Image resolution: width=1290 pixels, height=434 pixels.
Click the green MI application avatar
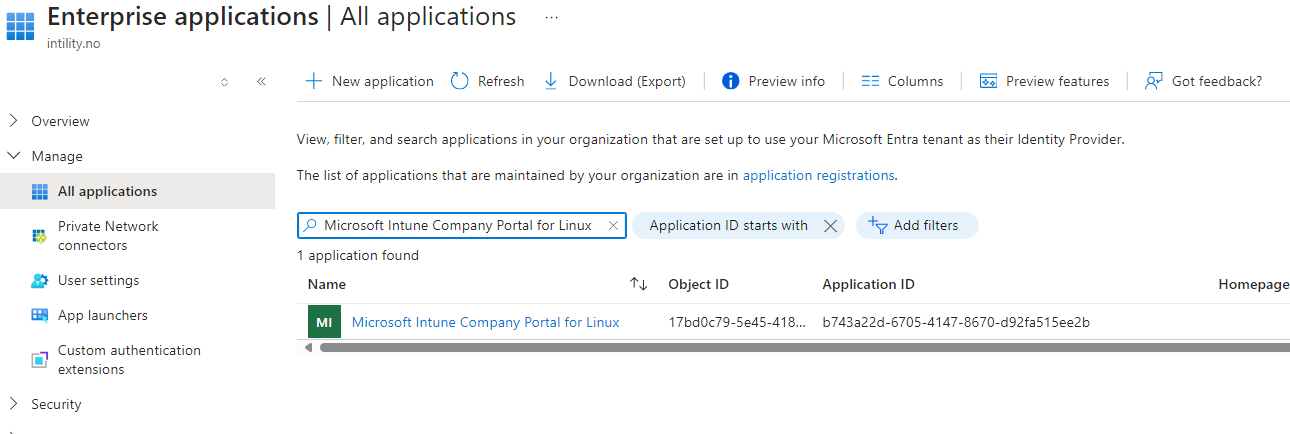point(324,323)
